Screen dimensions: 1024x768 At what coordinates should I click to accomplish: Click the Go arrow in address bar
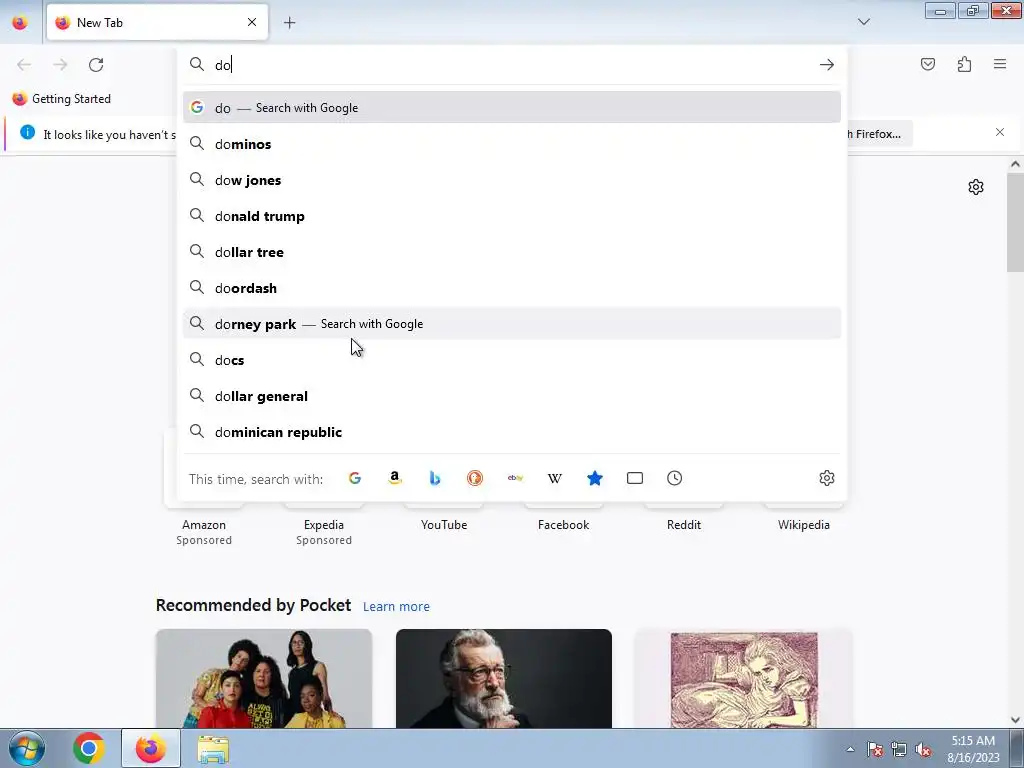click(x=827, y=65)
